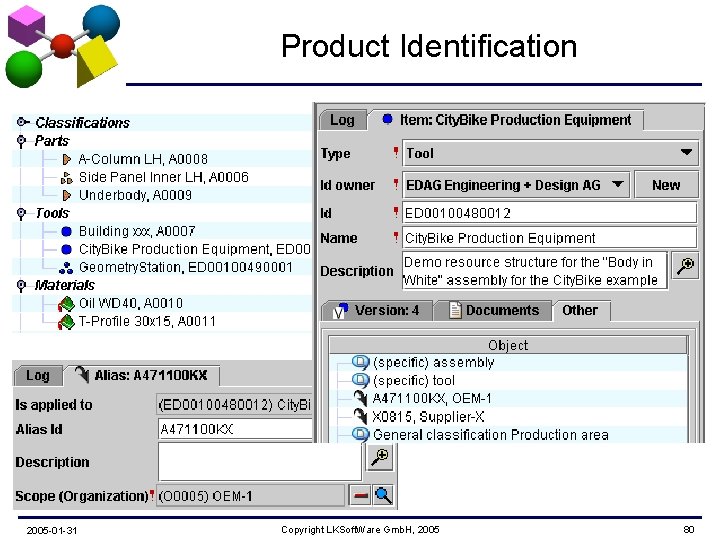Select Side Panel Inner LH, A0006
The width and height of the screenshot is (720, 540).
coord(164,177)
